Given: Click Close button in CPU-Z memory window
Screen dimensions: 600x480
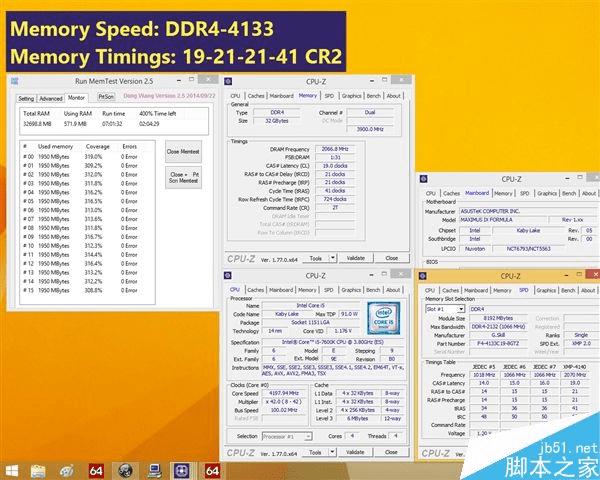Looking at the screenshot, I should (391, 258).
